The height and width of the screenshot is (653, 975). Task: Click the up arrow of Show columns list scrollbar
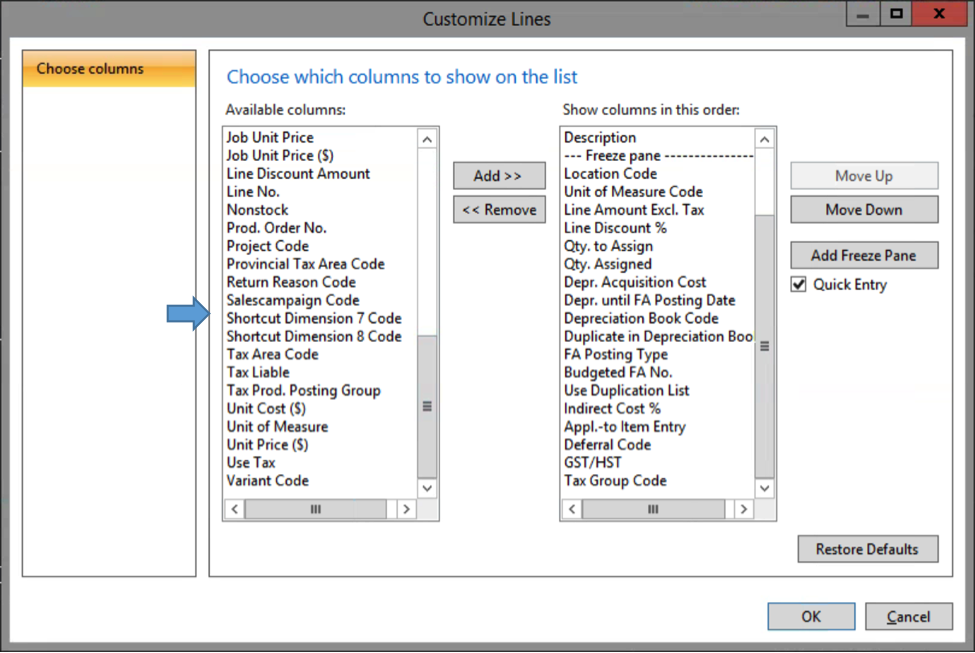[764, 139]
